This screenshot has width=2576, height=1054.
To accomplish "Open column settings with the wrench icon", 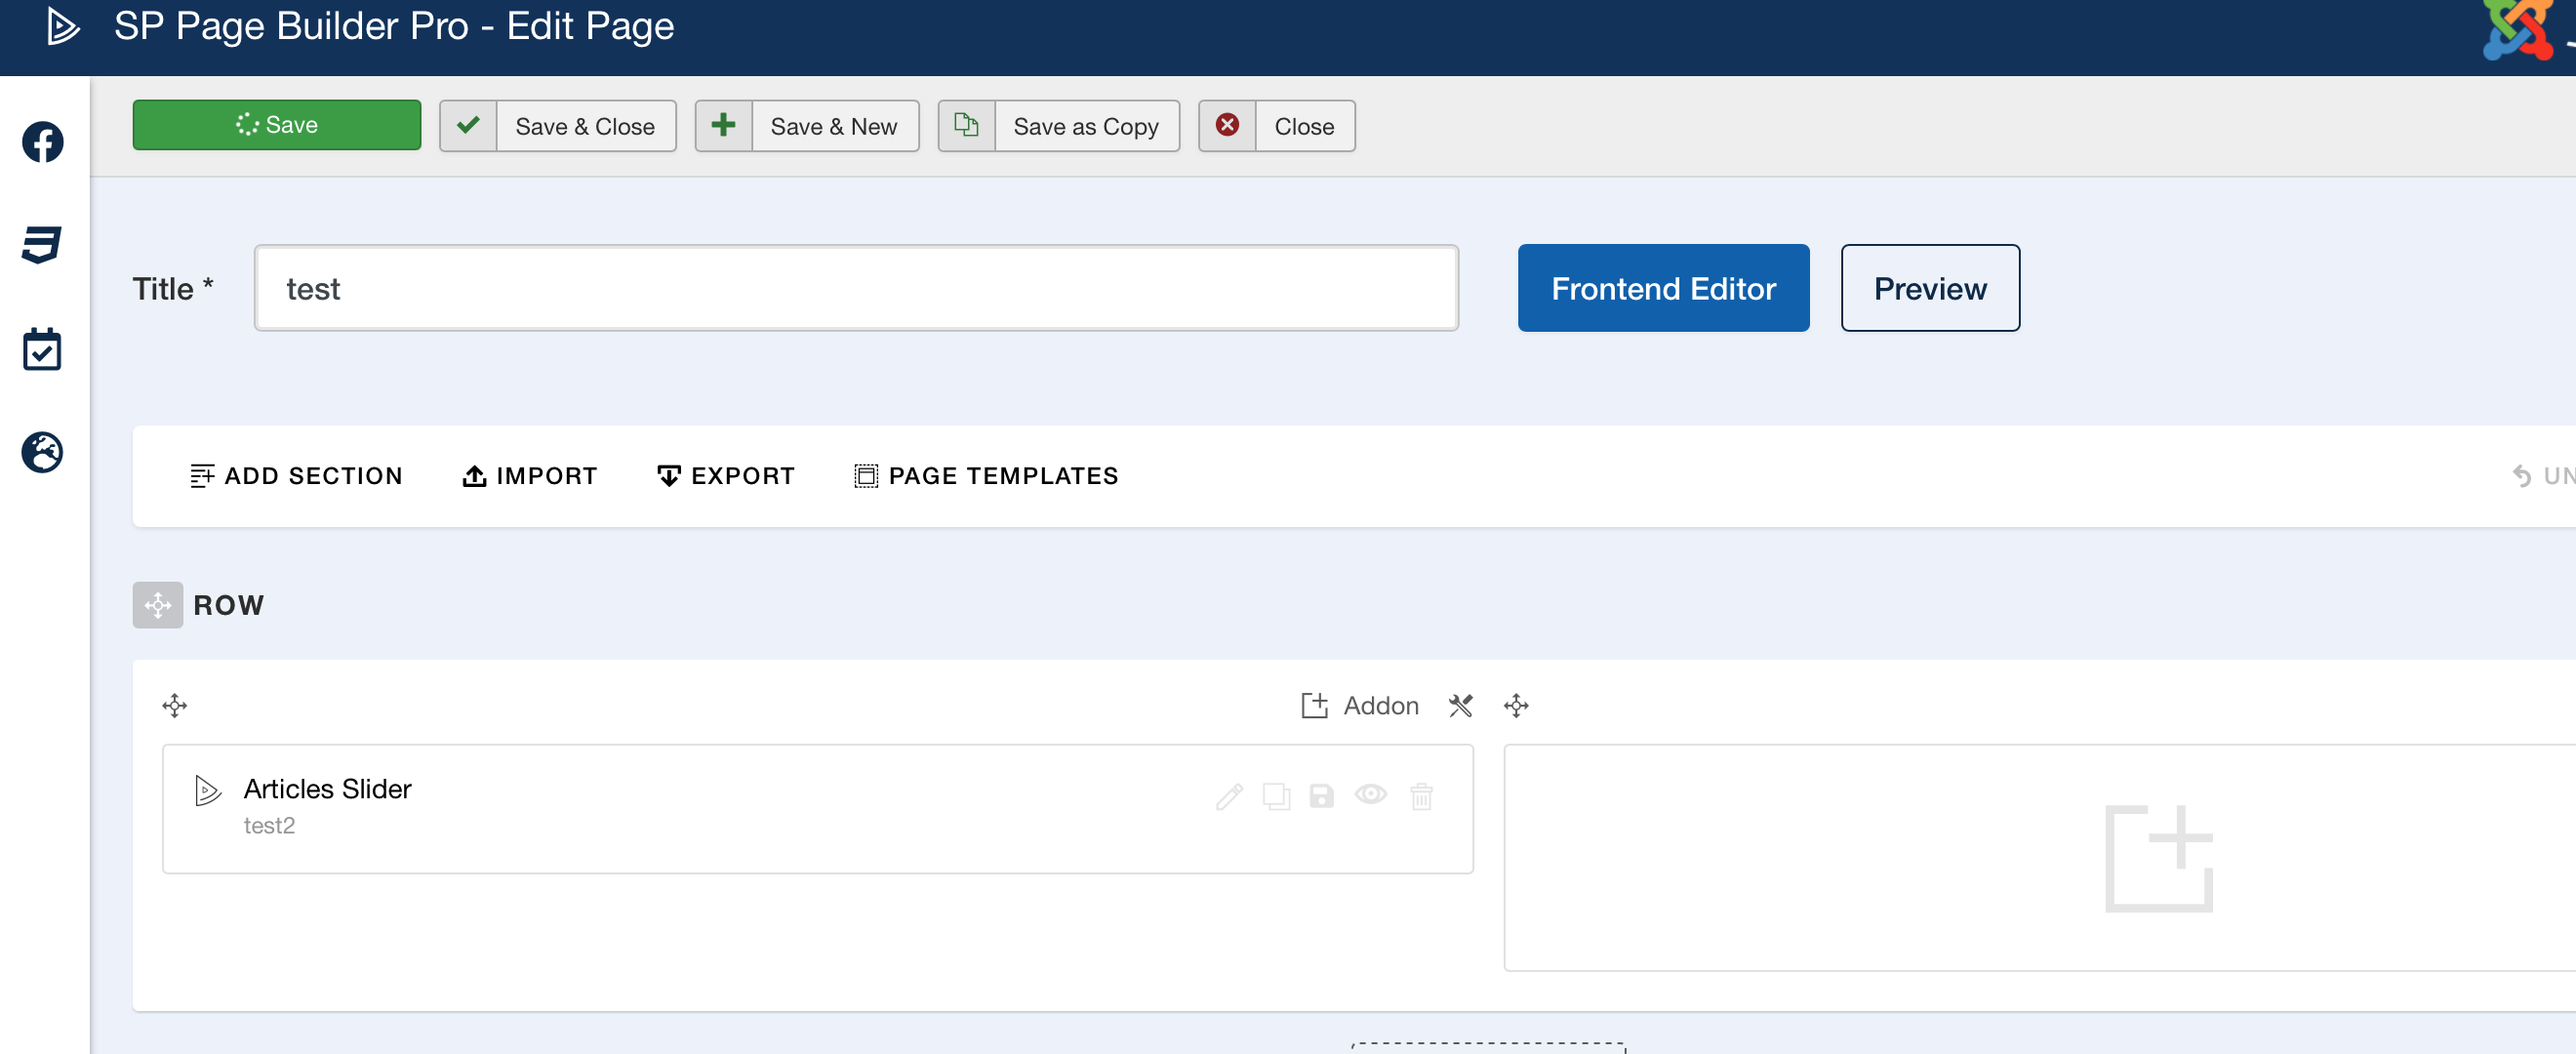I will [x=1460, y=706].
